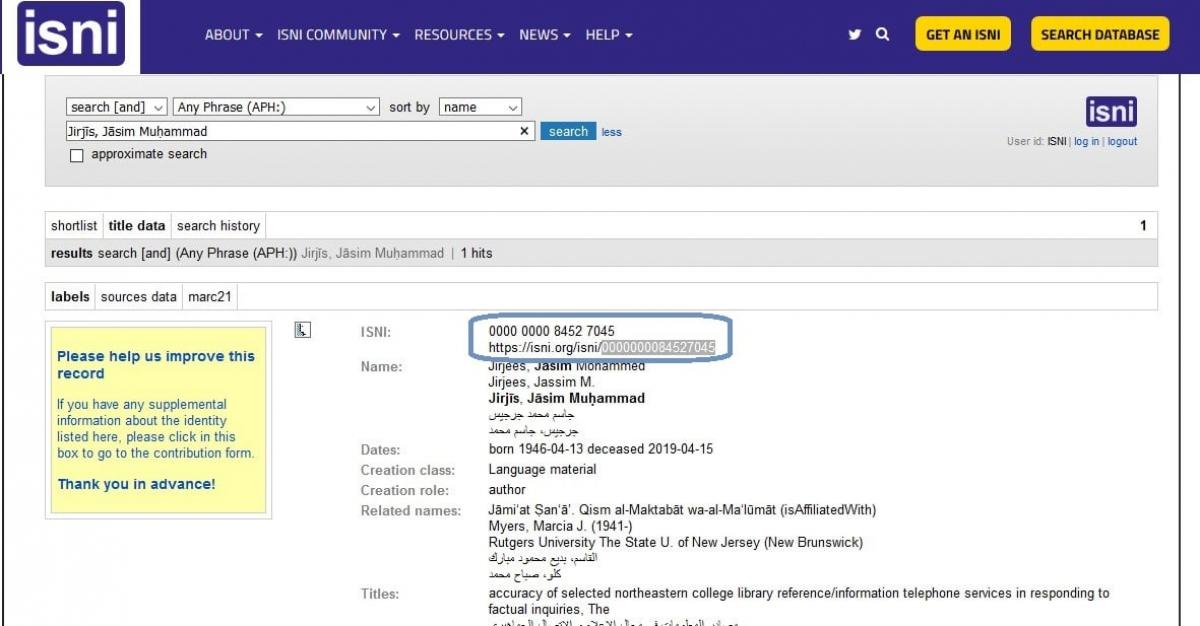Image resolution: width=1200 pixels, height=626 pixels.
Task: Click the ISNI badge logo at right
Action: 1111,111
